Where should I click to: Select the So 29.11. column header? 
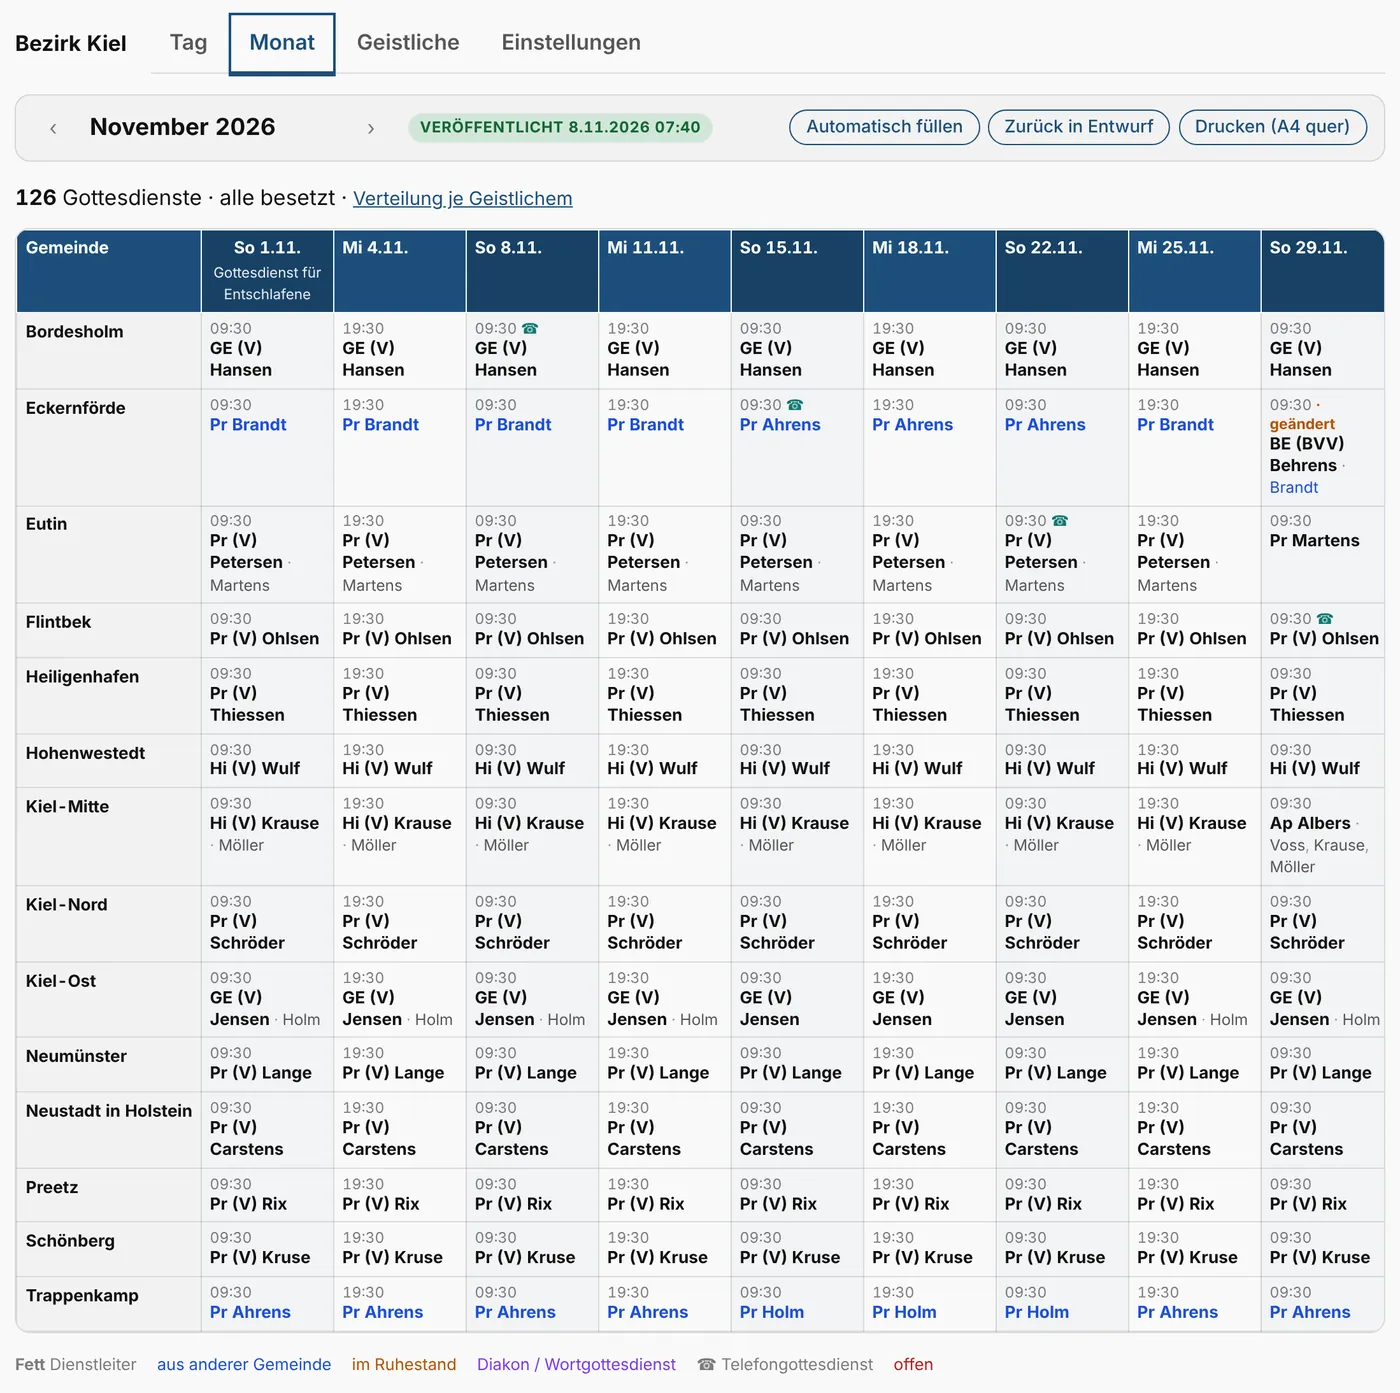[x=1322, y=271]
